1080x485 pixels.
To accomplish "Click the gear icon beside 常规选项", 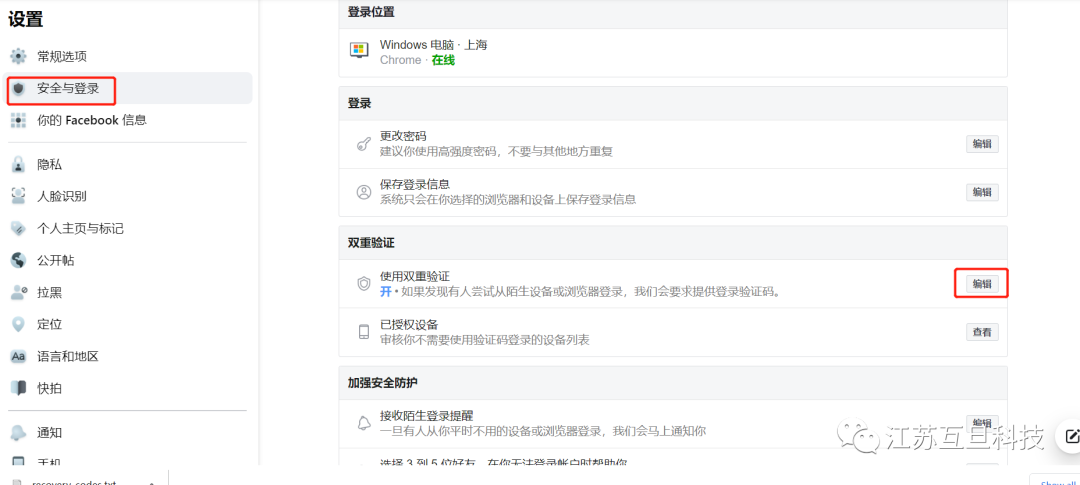I will coord(18,56).
